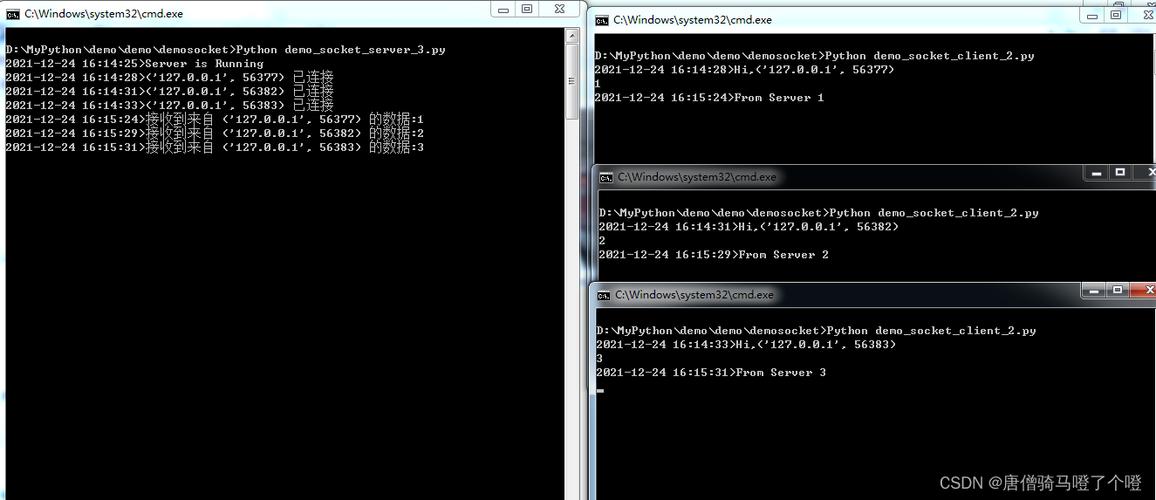This screenshot has height=500, width=1156.
Task: Click the server line ending '的数据:3'
Action: [x=215, y=147]
